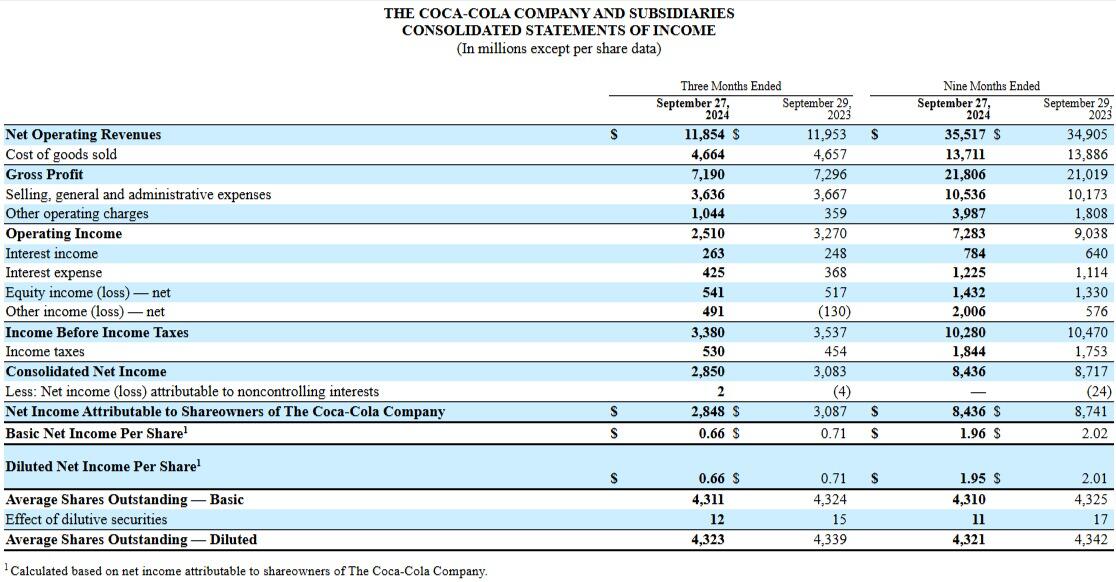Select Net Operating Revenues value 11,953
Image resolution: width=1116 pixels, height=582 pixels.
[827, 134]
